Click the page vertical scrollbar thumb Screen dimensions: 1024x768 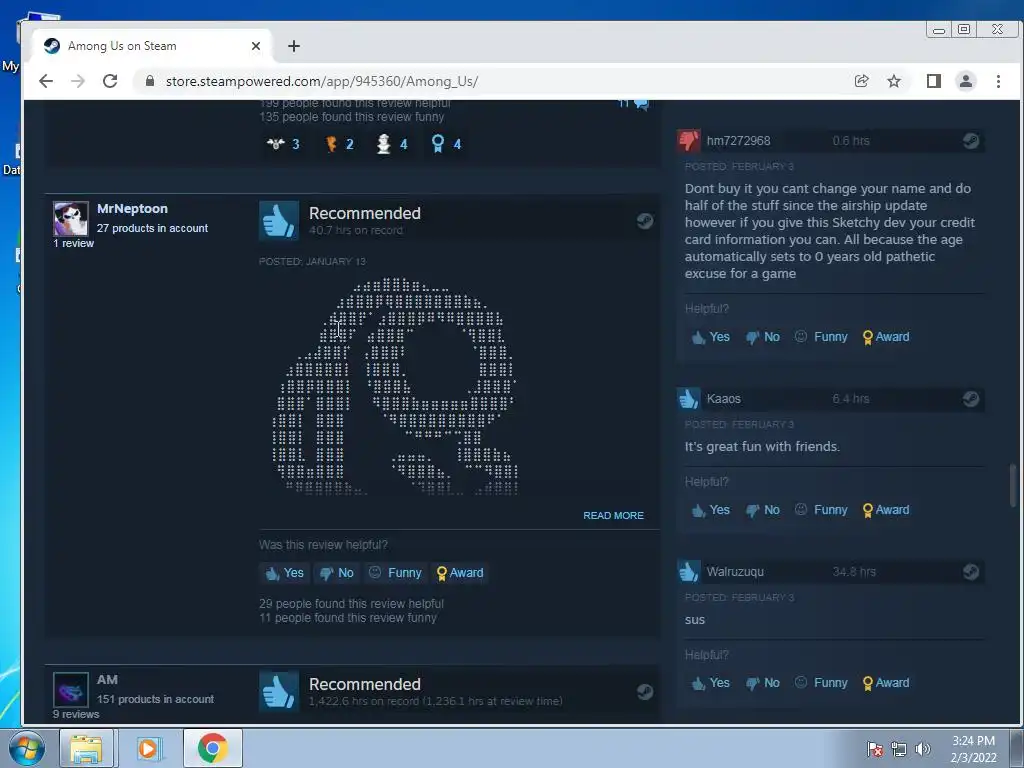[x=1013, y=485]
